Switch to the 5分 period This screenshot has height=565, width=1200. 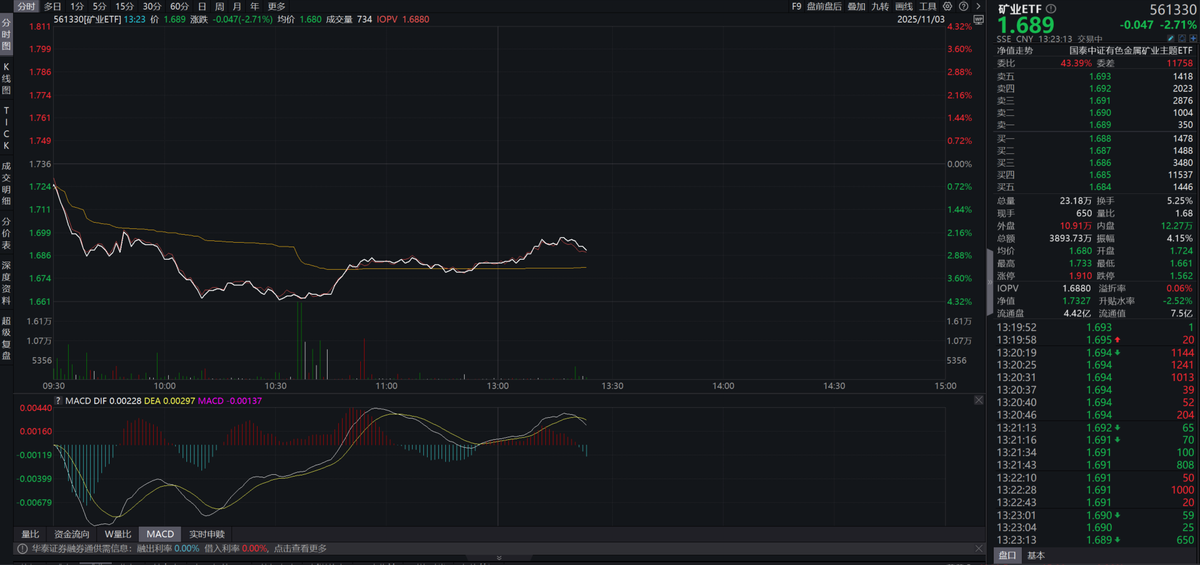point(99,6)
